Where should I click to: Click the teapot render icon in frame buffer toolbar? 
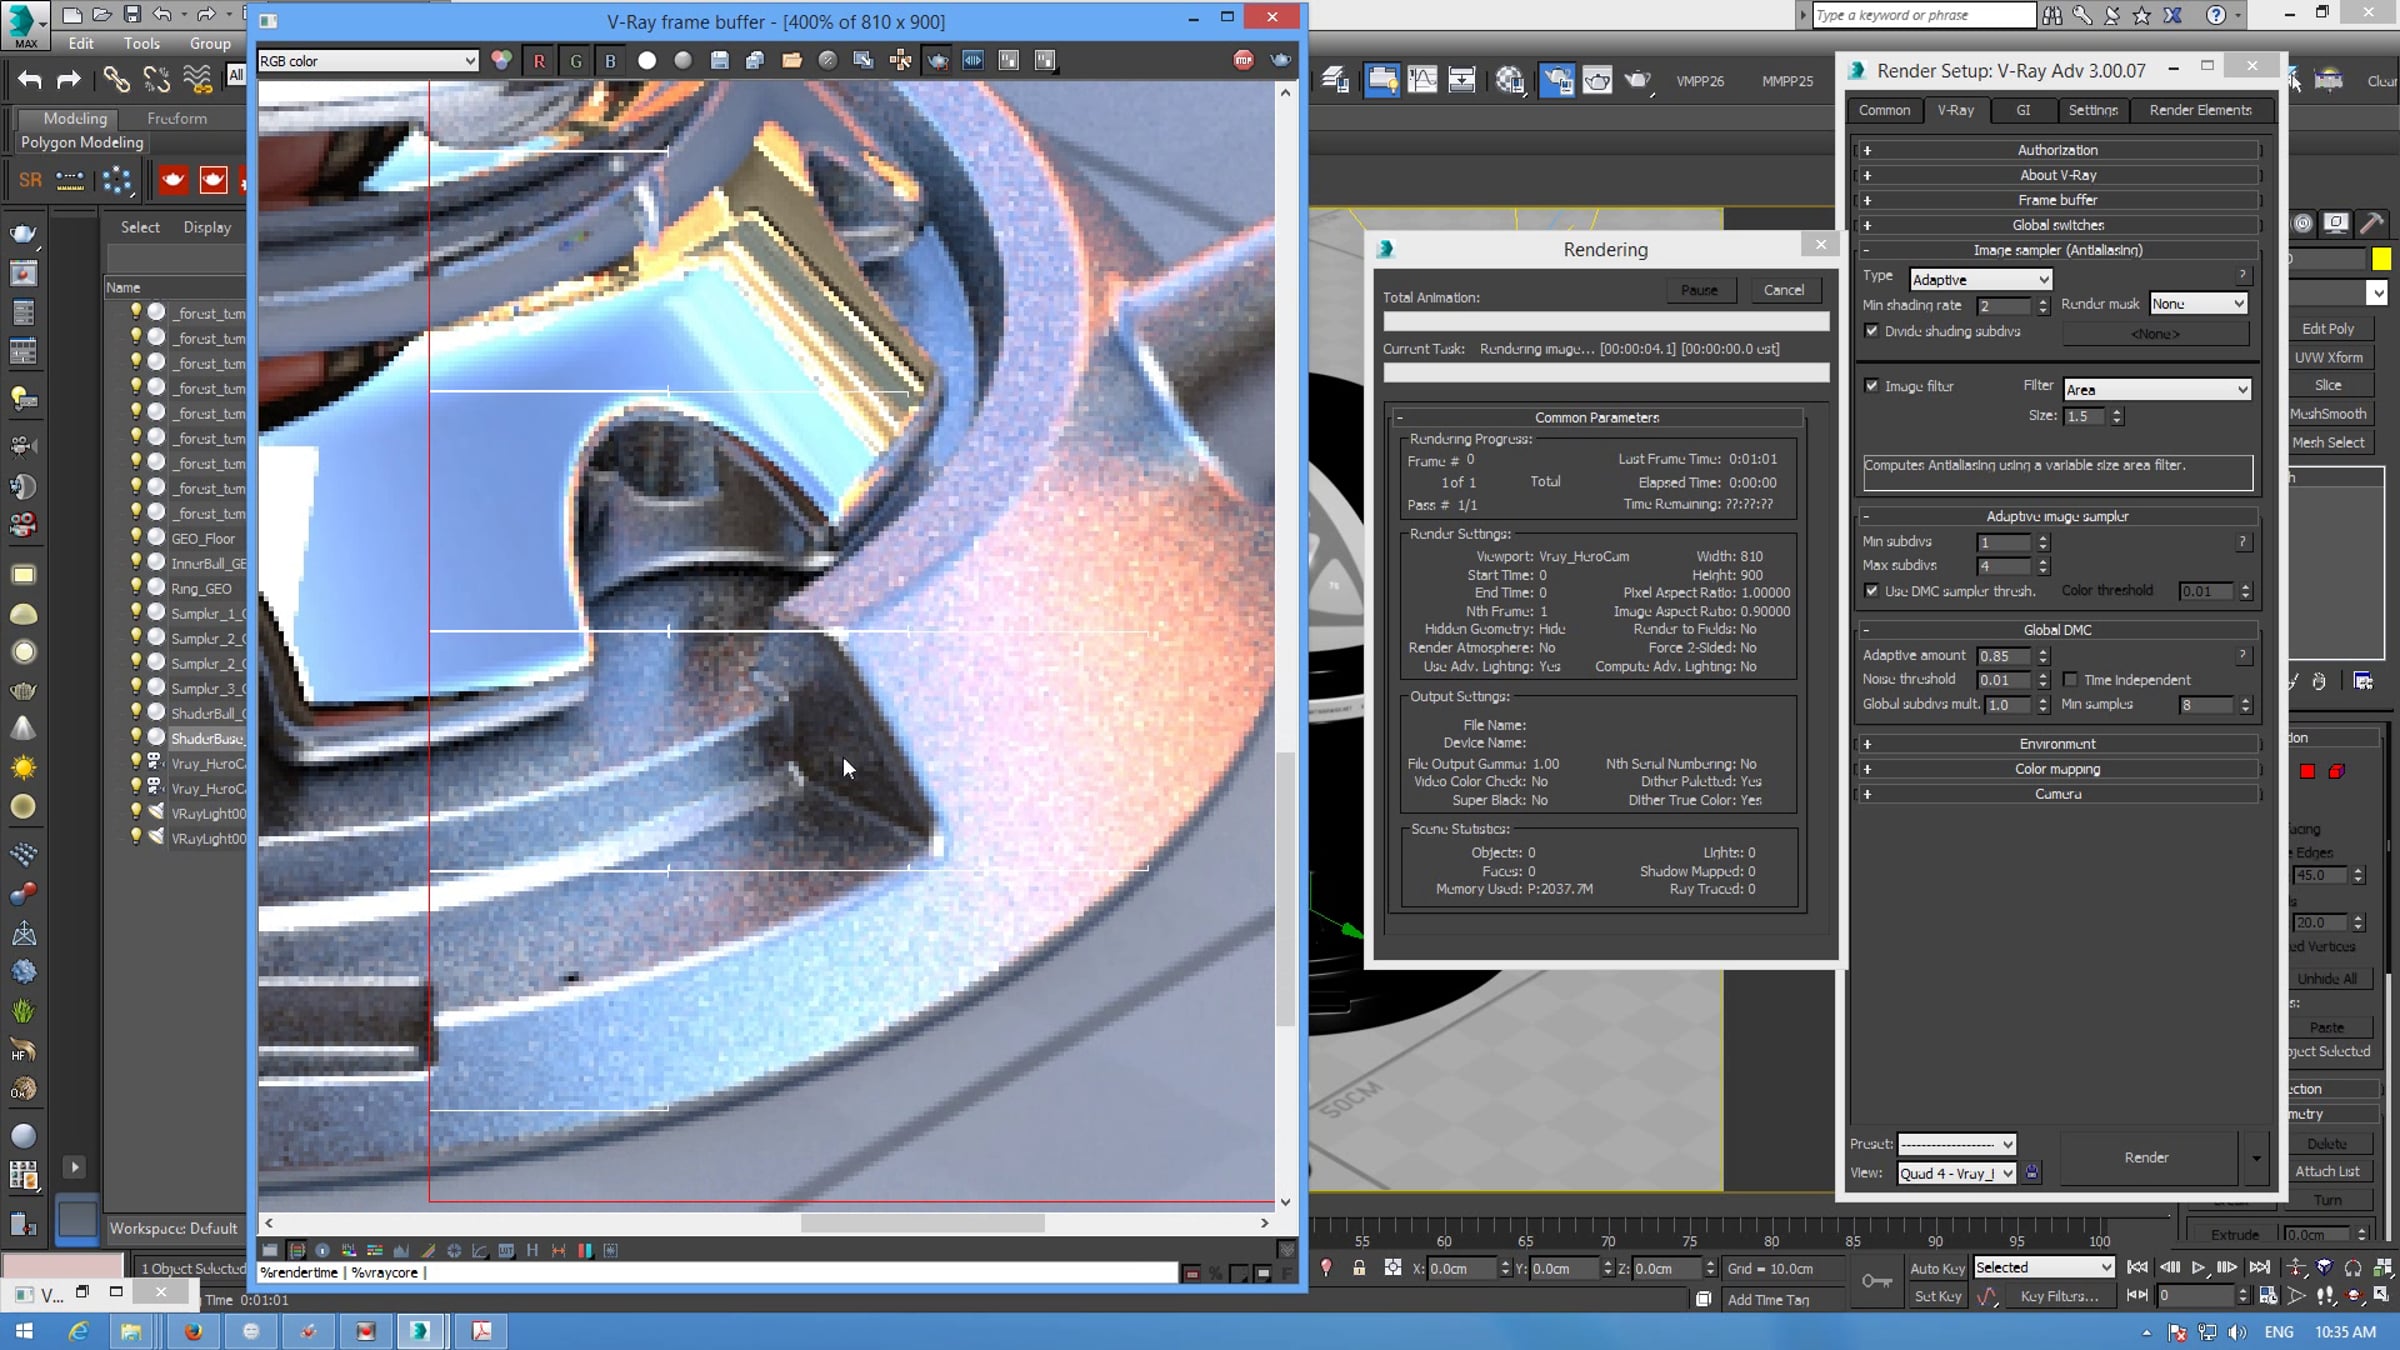click(x=1280, y=61)
